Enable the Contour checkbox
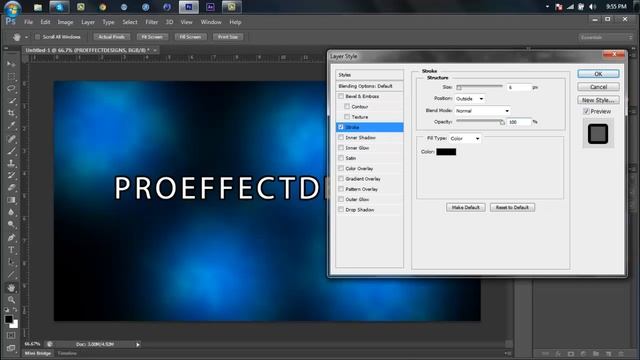Viewport: 640px width, 360px height. (347, 107)
